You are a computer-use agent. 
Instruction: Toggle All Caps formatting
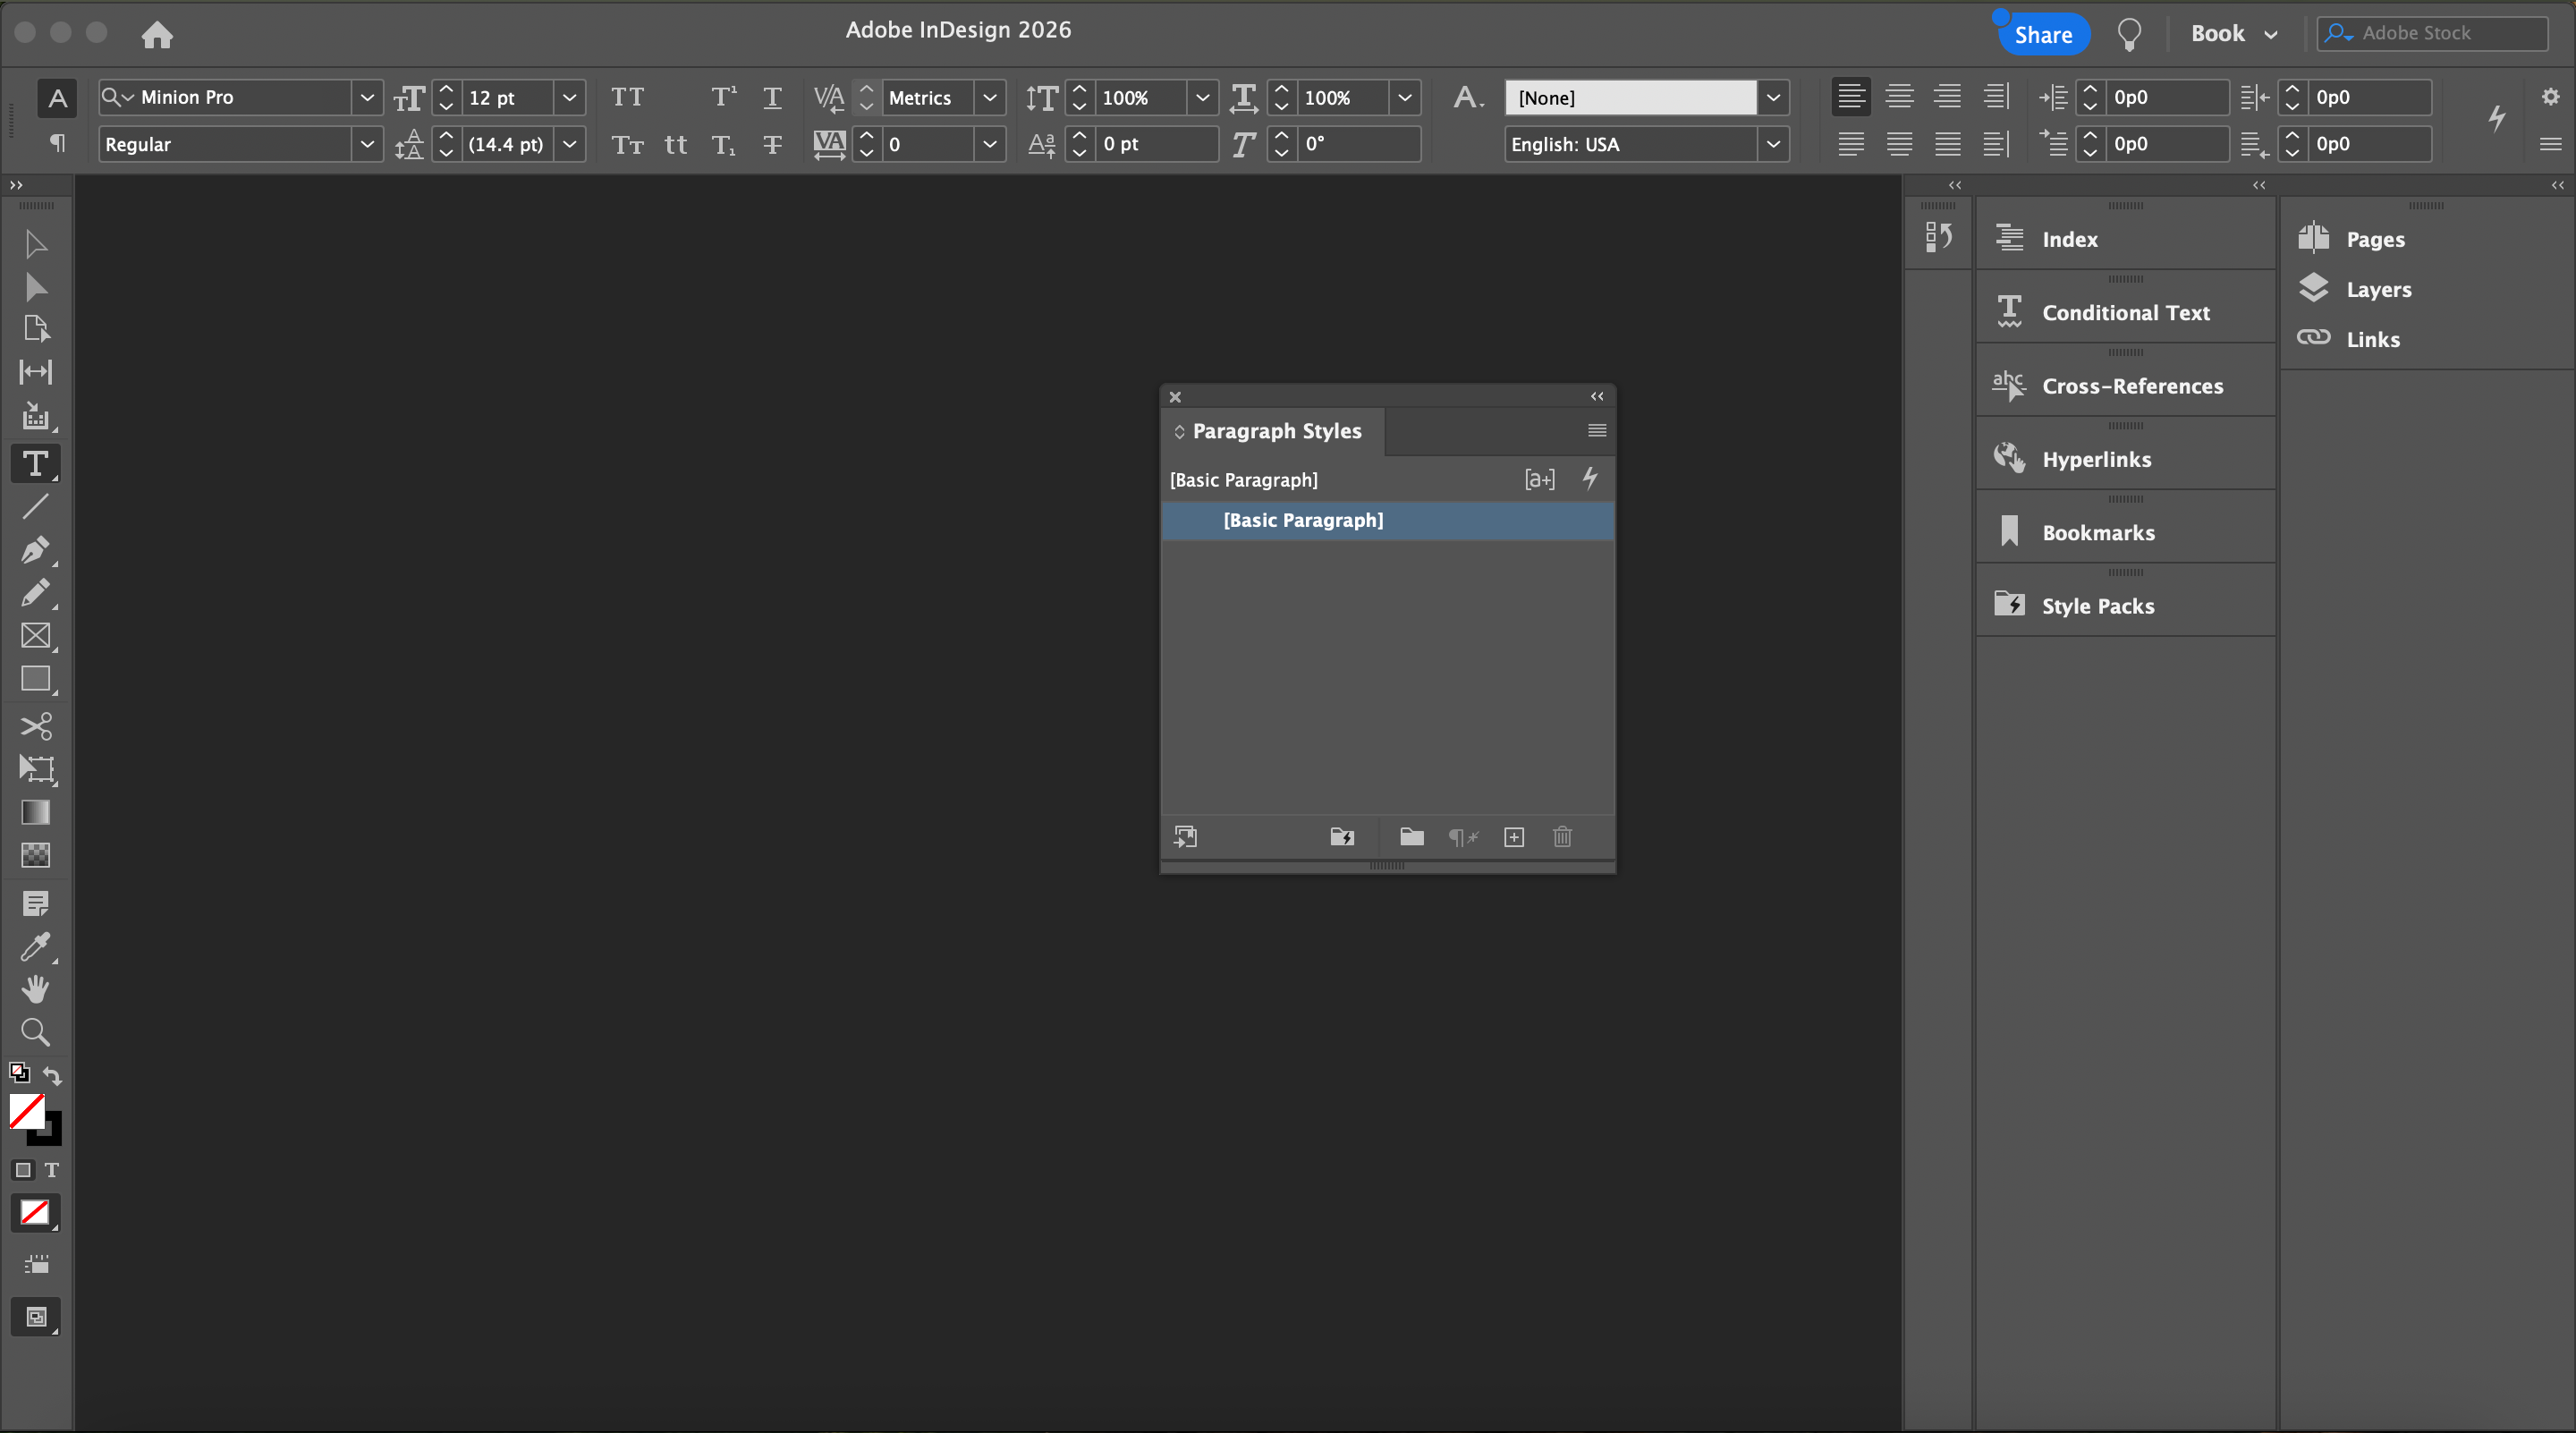tap(627, 97)
